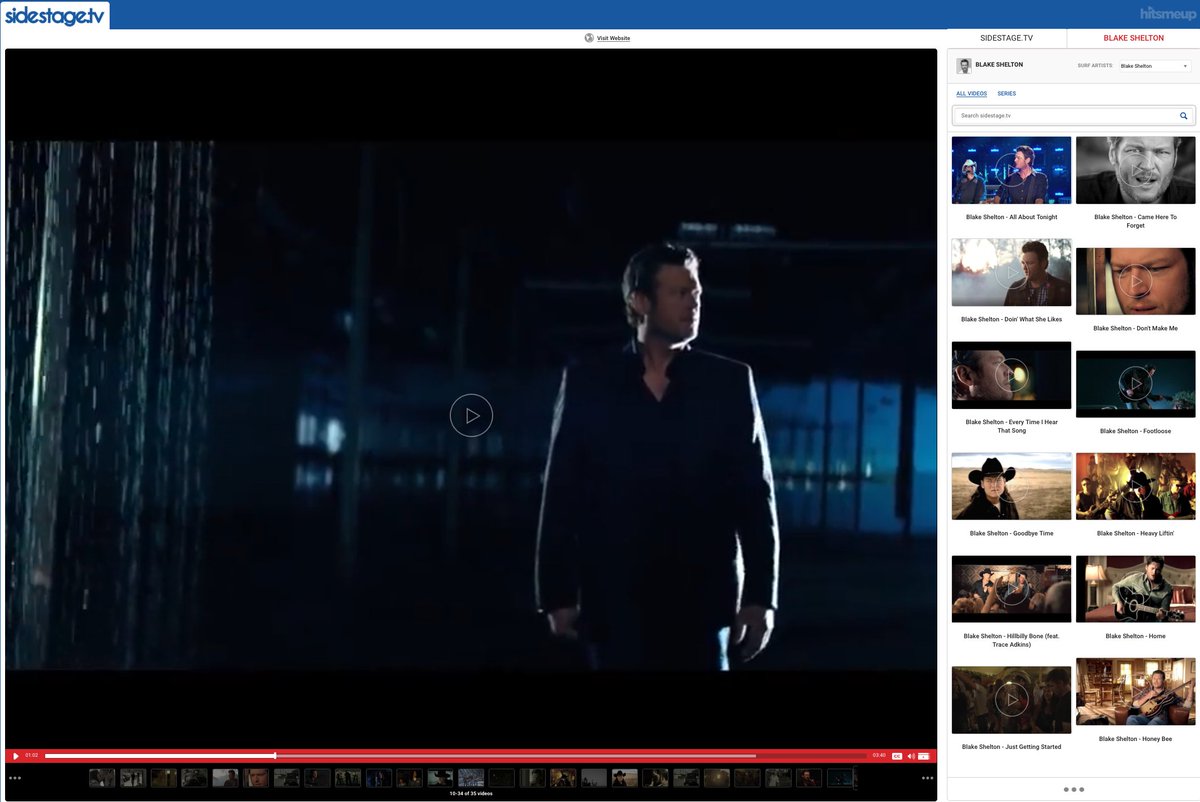Click the title 'Blake Shelton - Don't Make Me'
1200x802 pixels.
tap(1135, 328)
